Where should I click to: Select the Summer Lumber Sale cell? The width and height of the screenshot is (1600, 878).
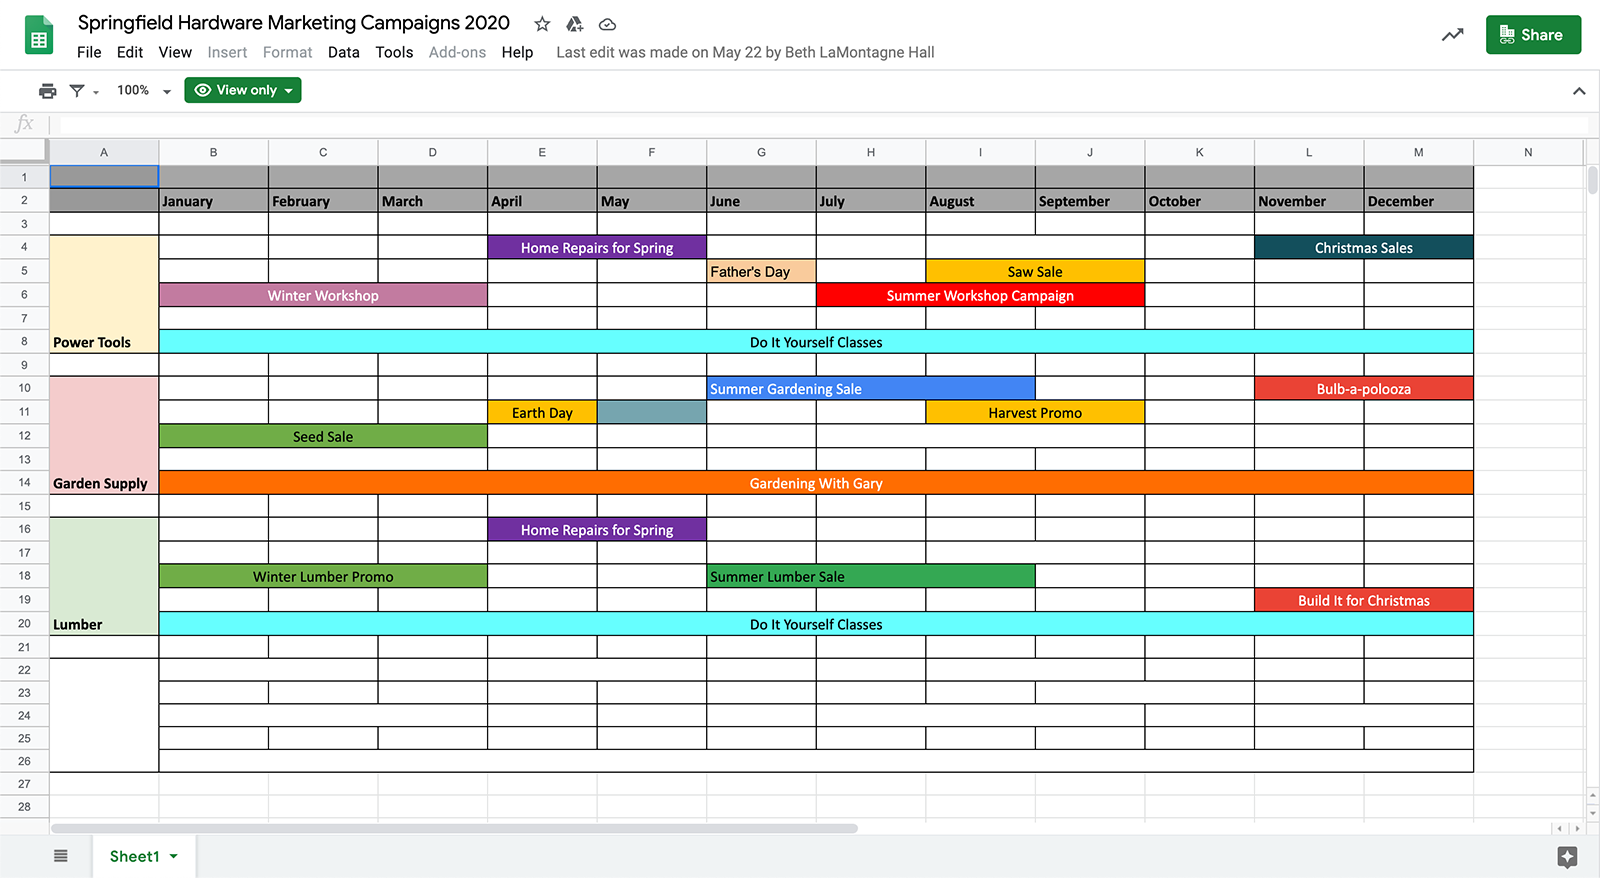tap(871, 576)
